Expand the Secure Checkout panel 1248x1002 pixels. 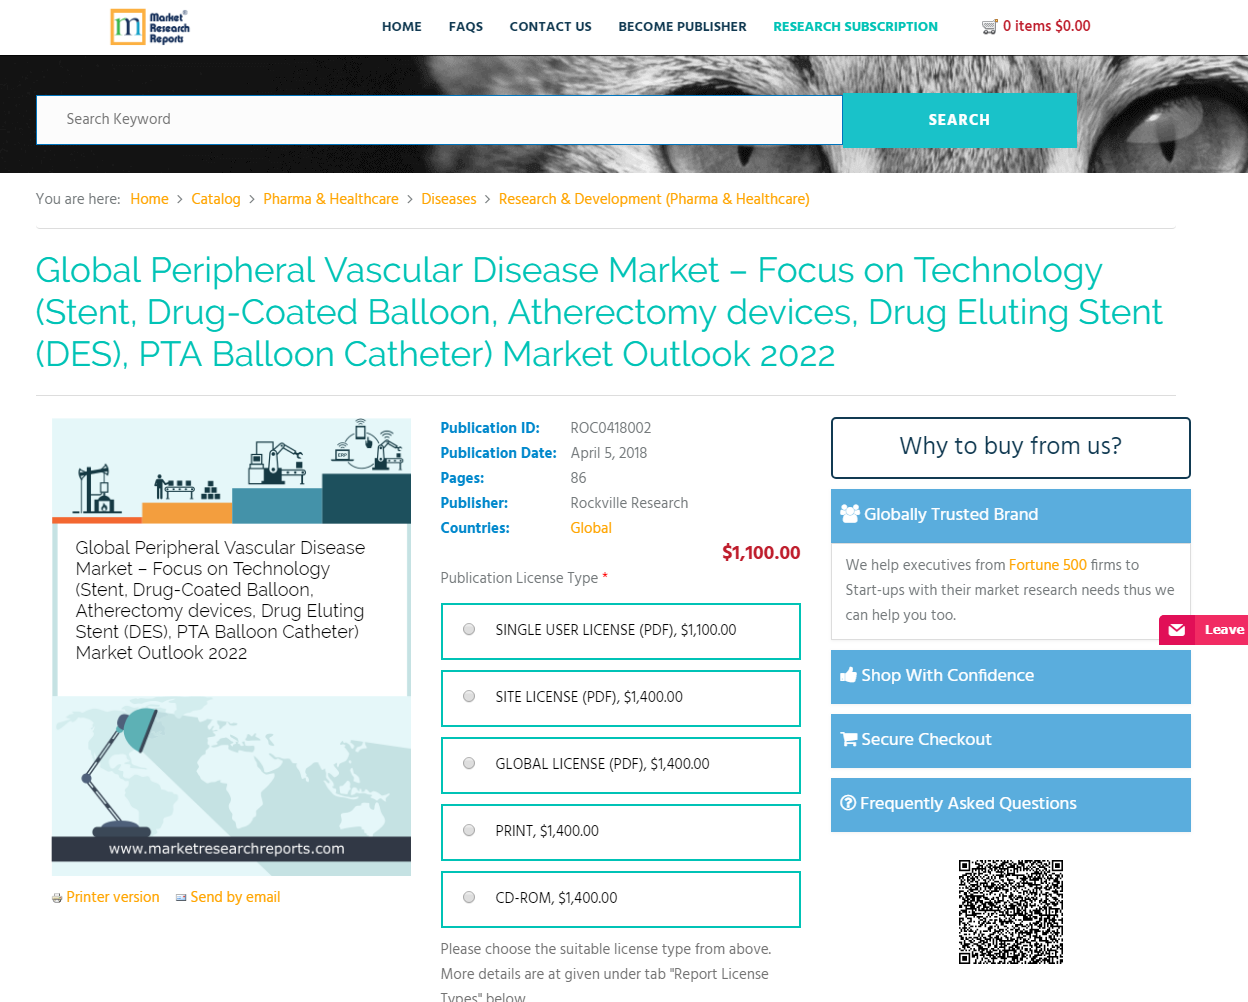tap(1010, 740)
